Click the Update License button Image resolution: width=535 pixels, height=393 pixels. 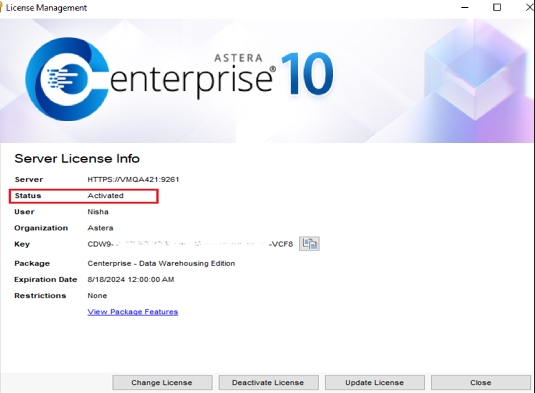(374, 382)
